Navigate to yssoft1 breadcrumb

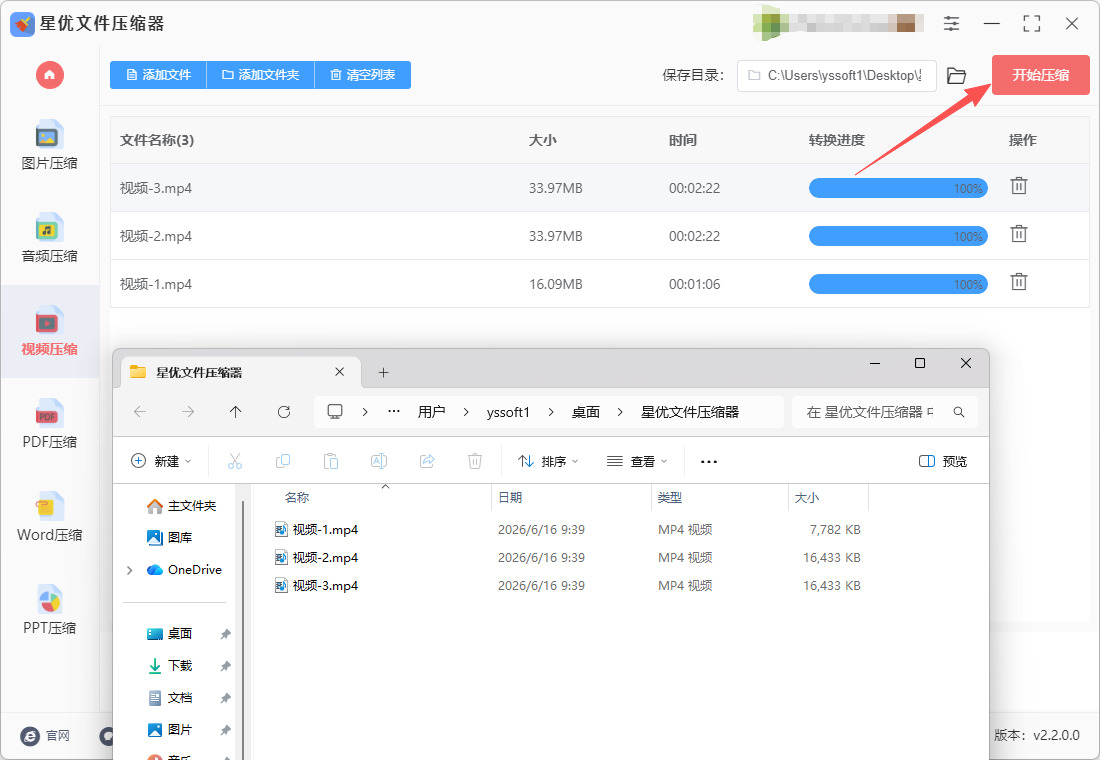(x=508, y=412)
